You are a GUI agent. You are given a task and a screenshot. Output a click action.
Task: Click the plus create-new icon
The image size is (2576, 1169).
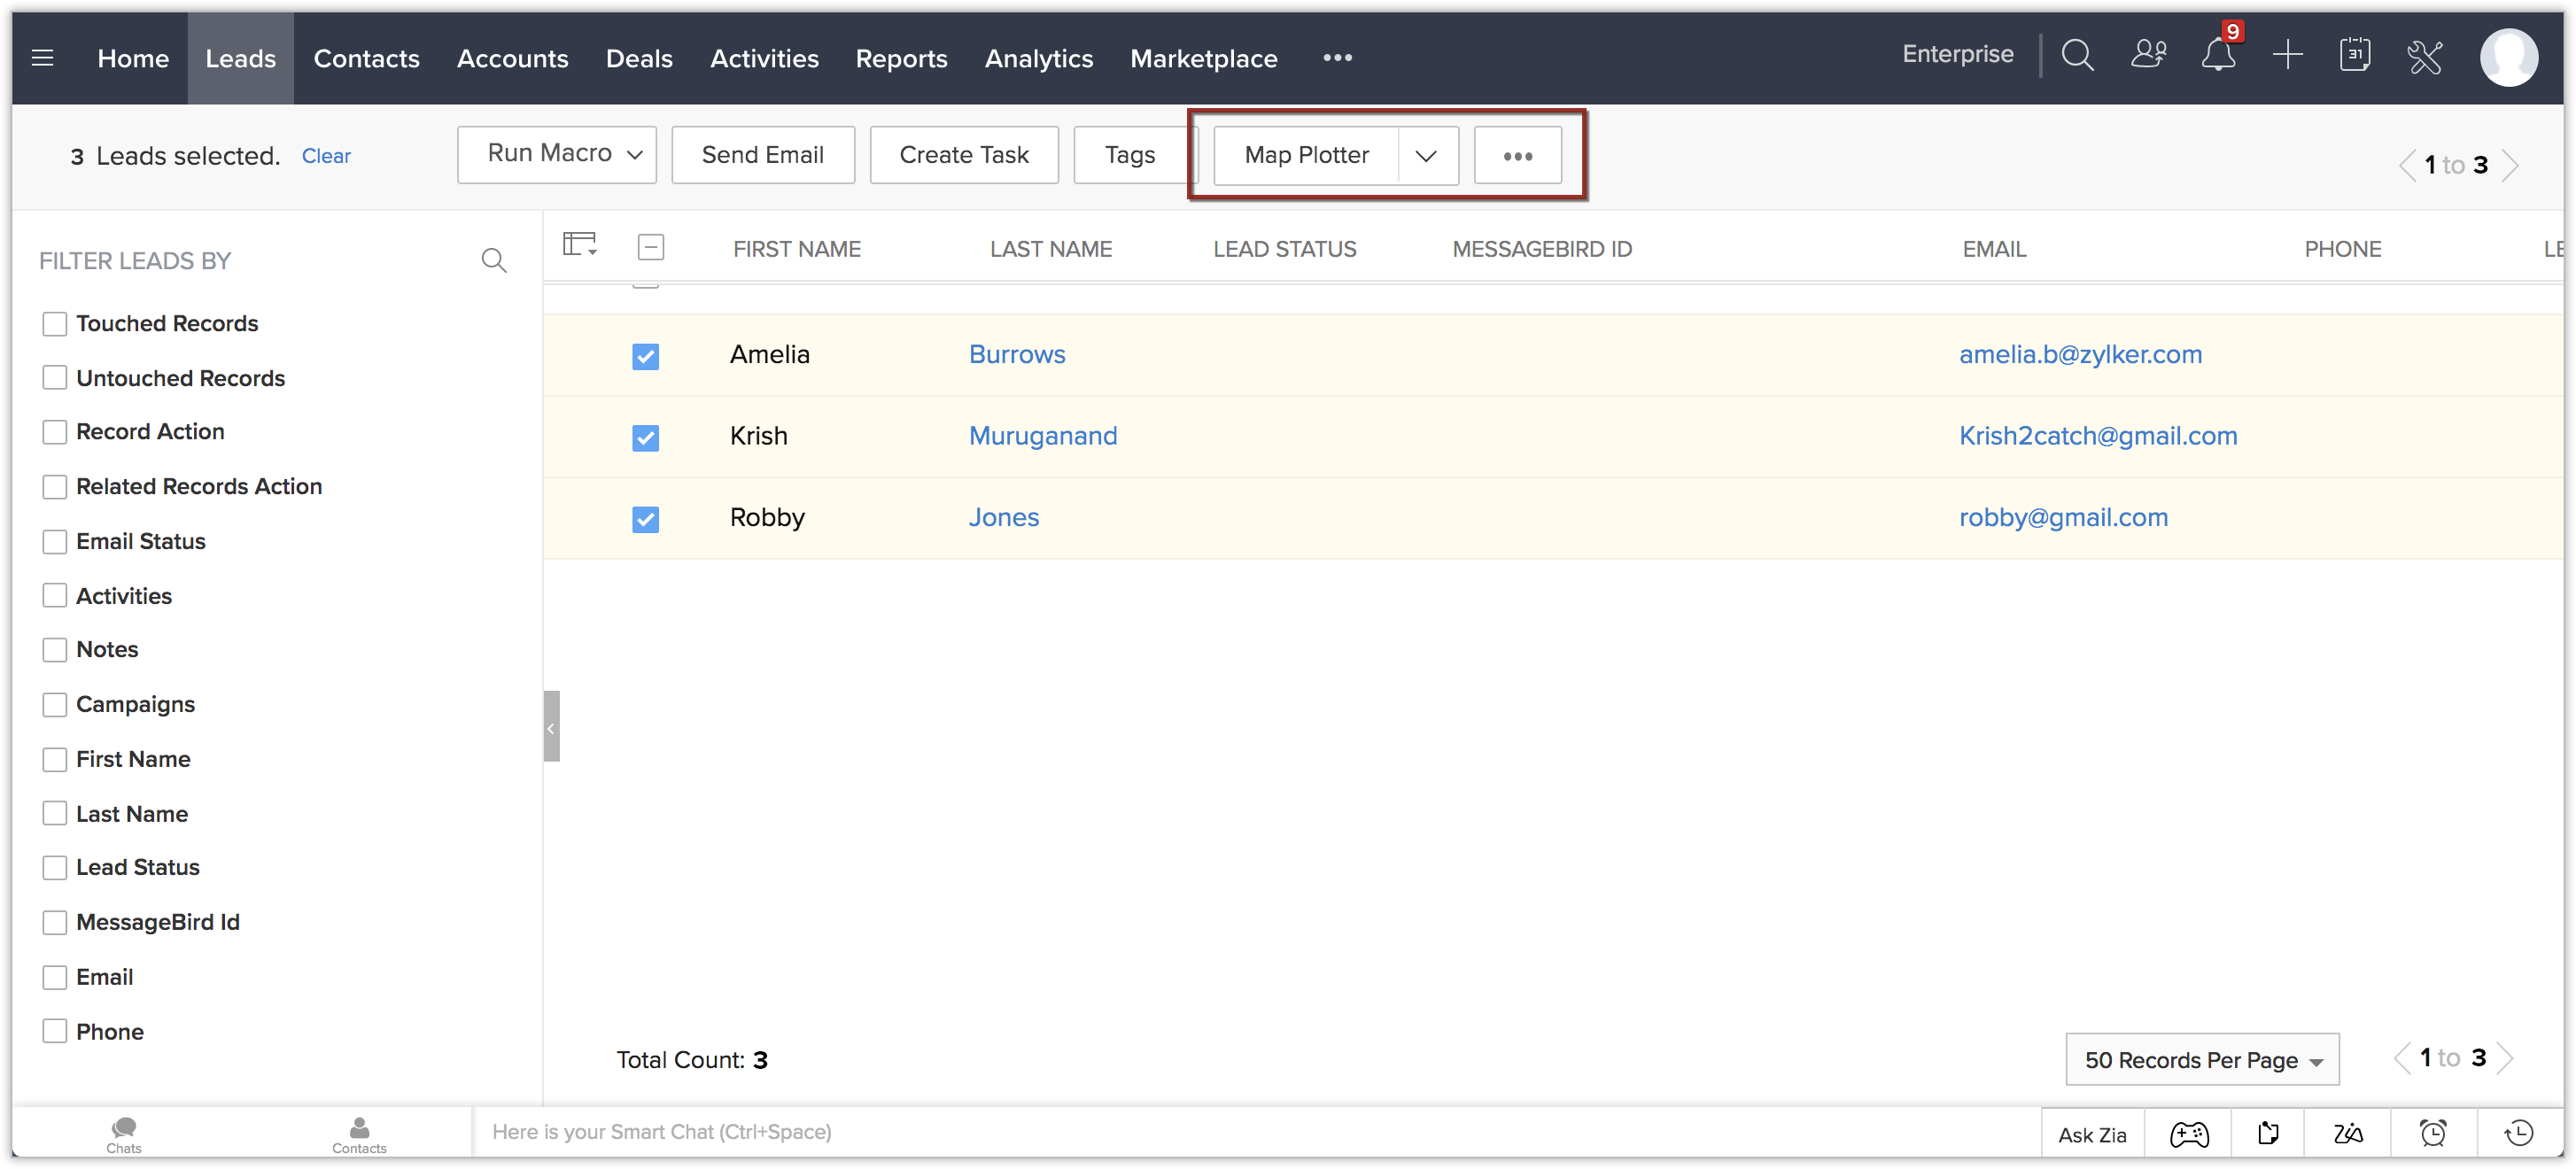2287,56
